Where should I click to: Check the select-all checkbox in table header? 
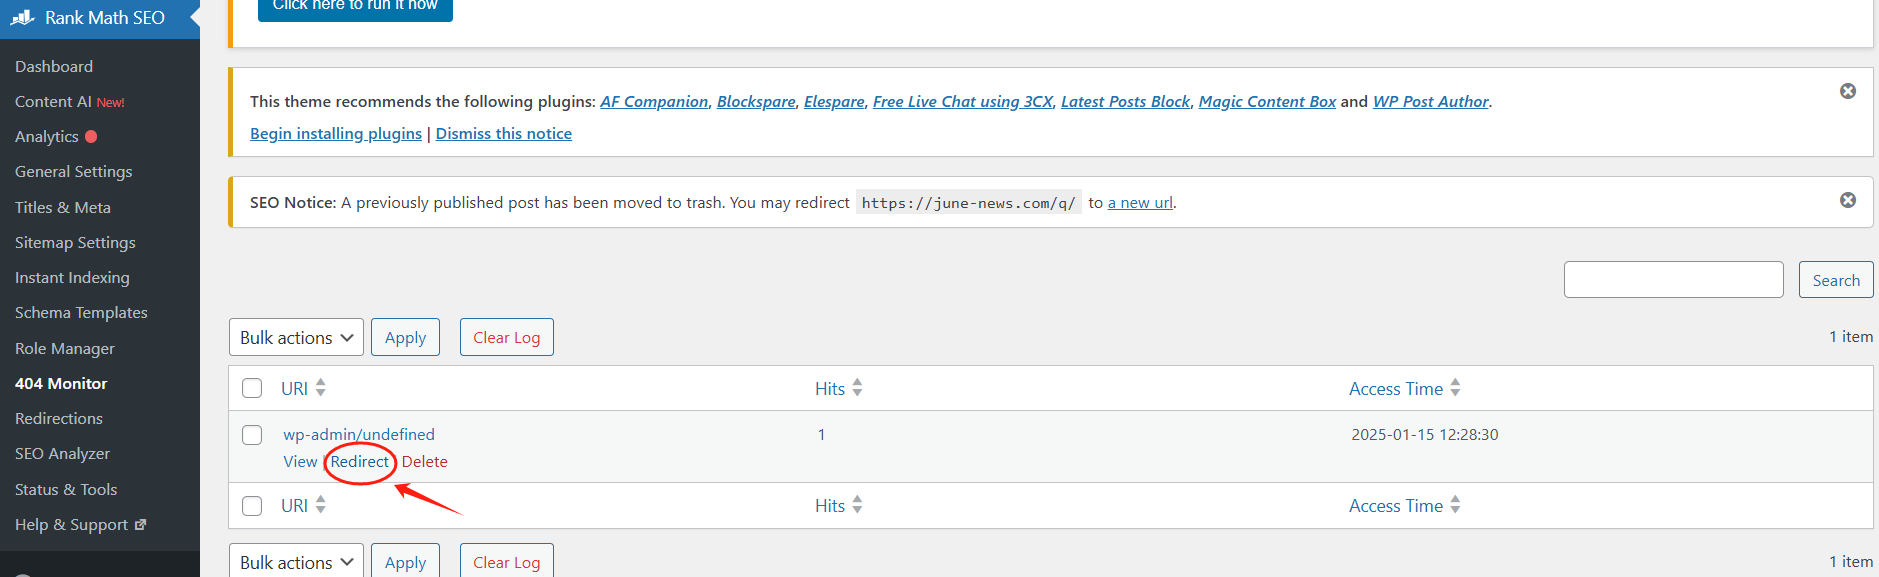252,388
